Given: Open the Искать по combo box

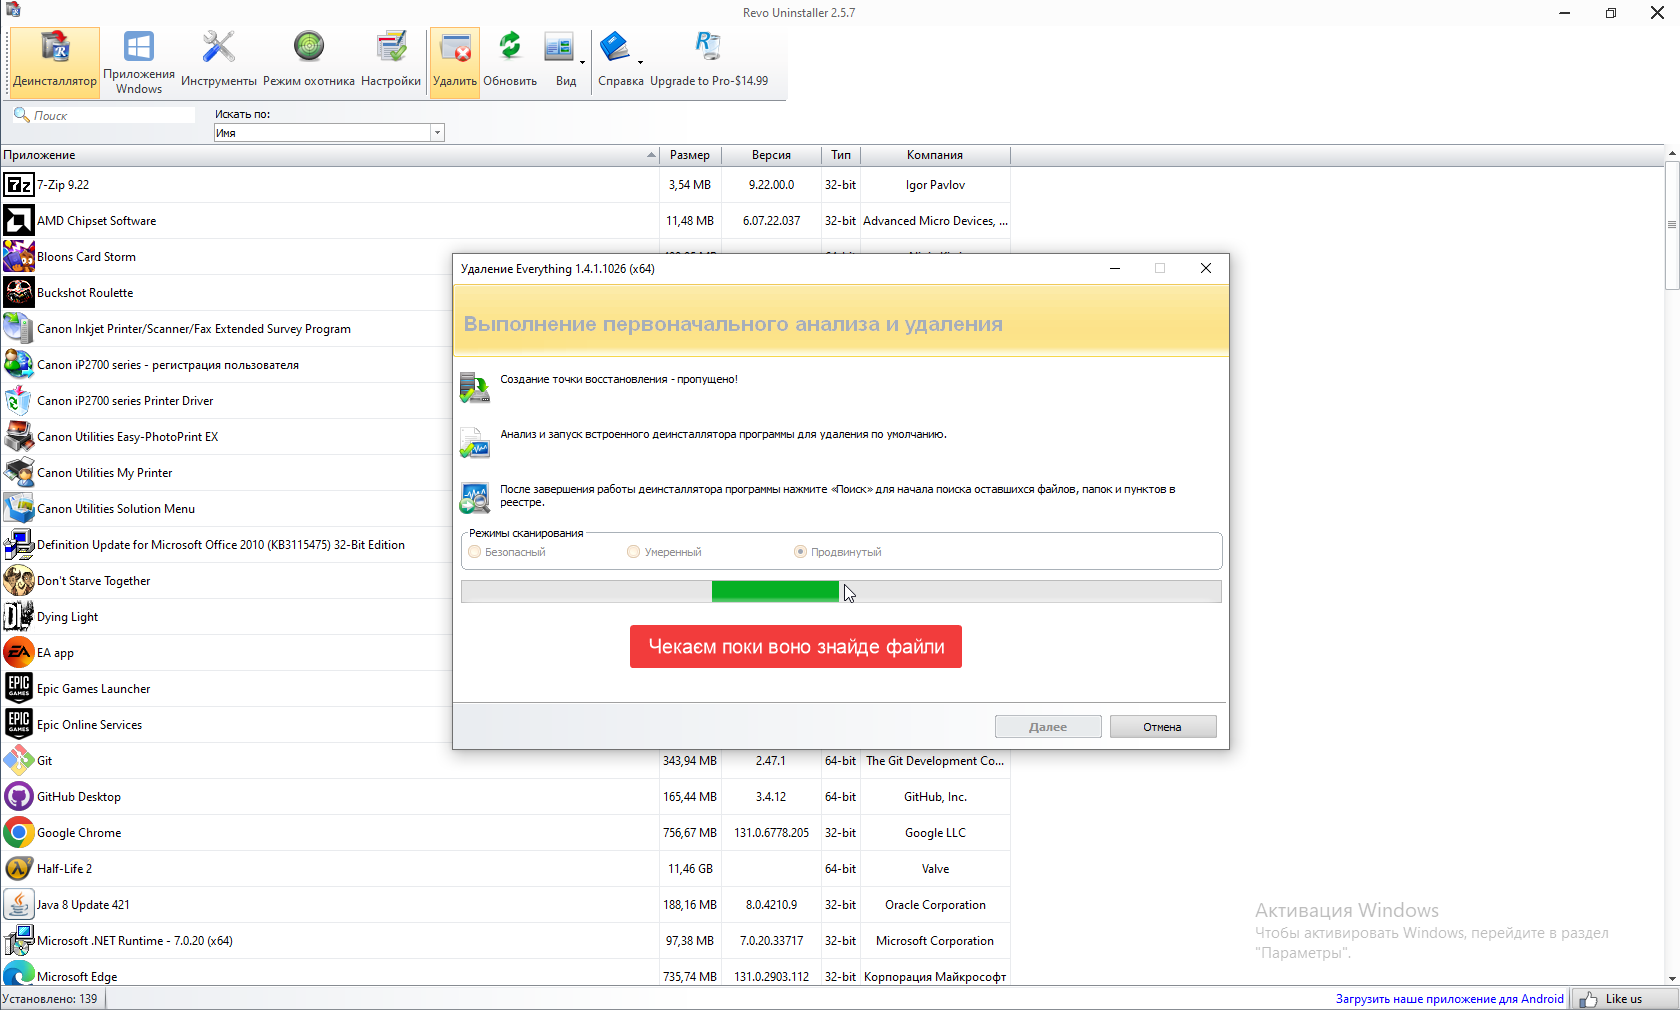Looking at the screenshot, I should point(329,133).
